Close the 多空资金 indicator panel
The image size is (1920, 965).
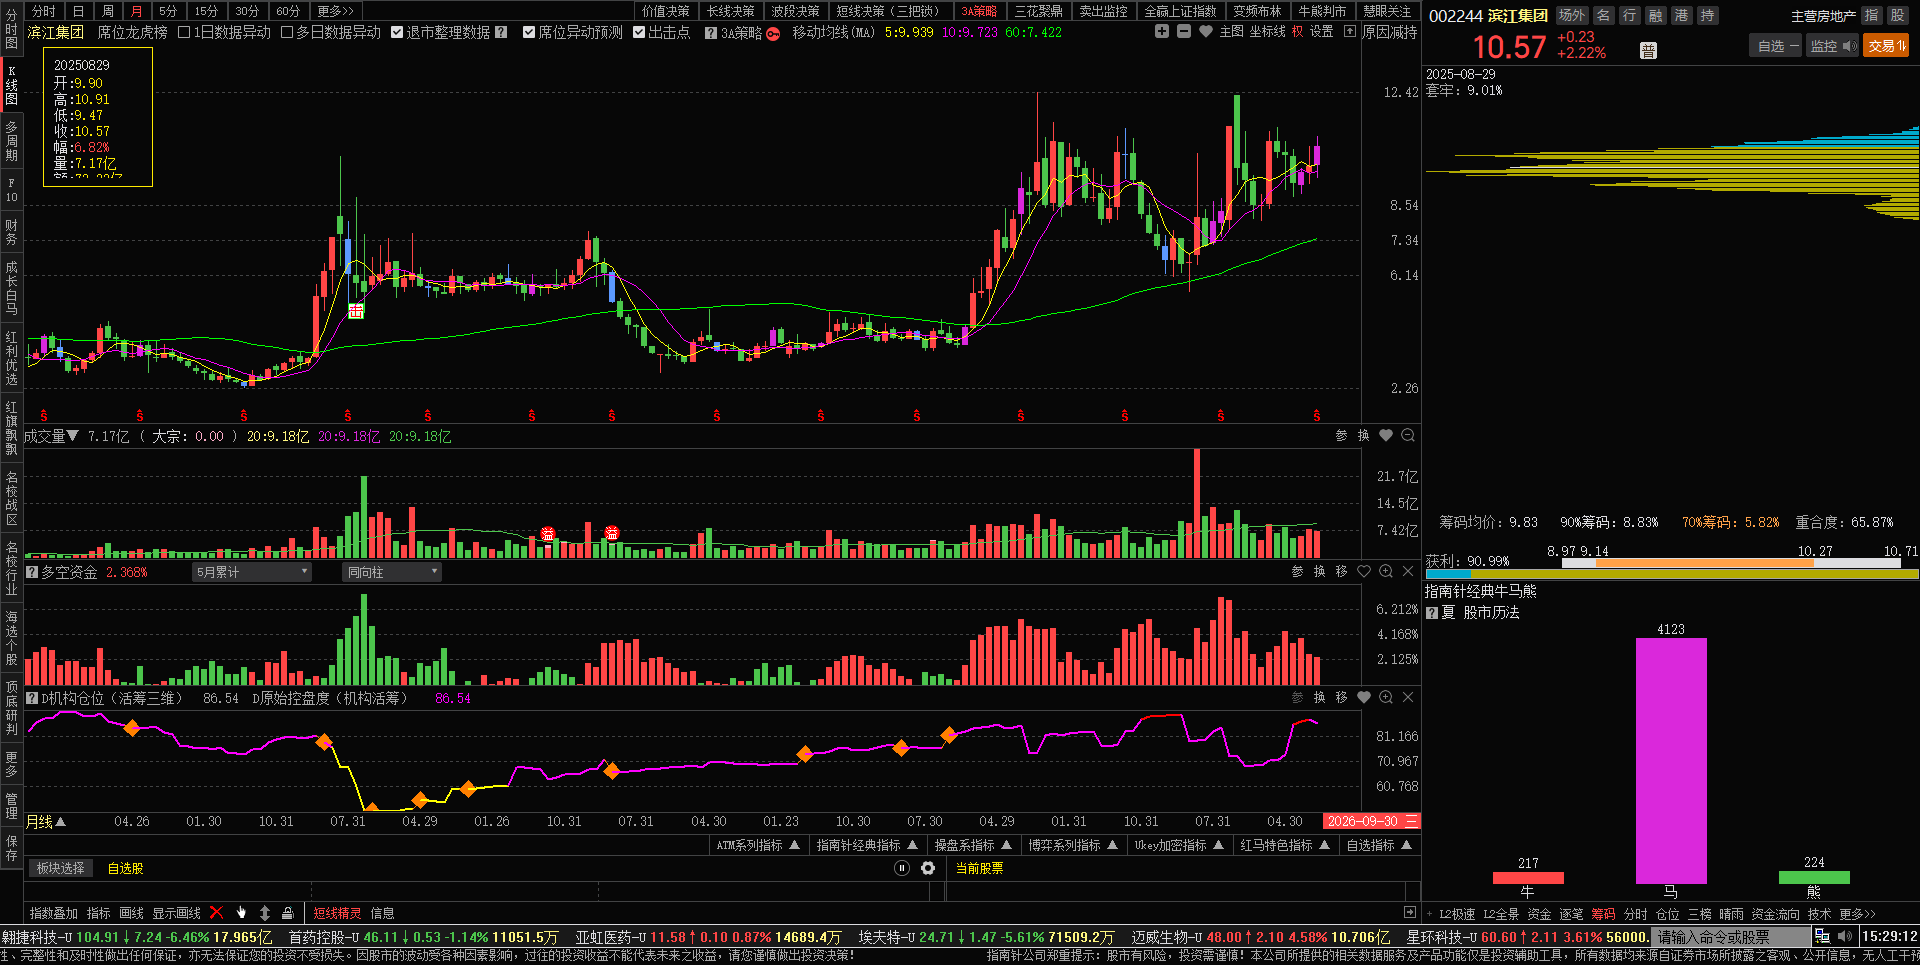[x=1408, y=571]
